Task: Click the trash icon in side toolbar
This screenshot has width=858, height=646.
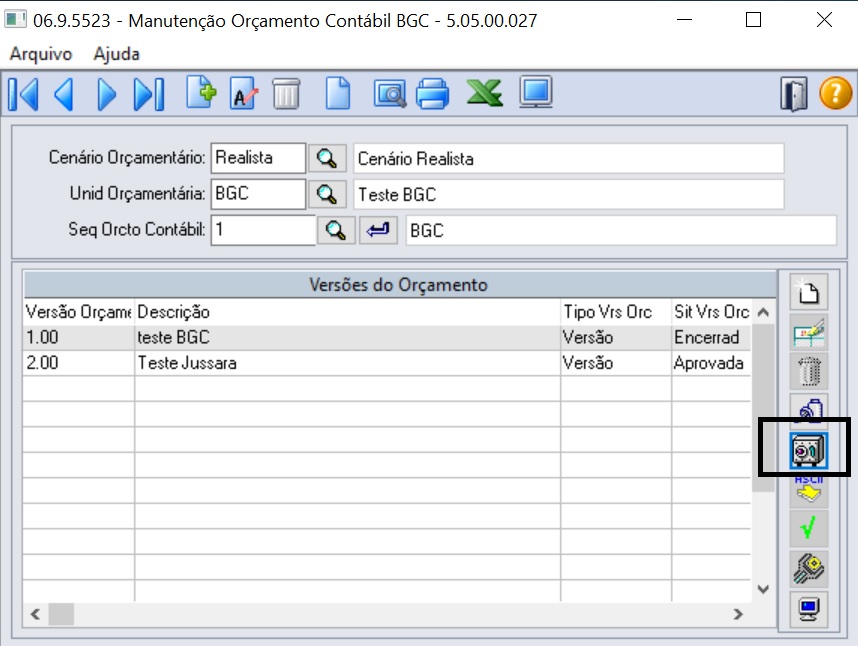Action: click(809, 371)
